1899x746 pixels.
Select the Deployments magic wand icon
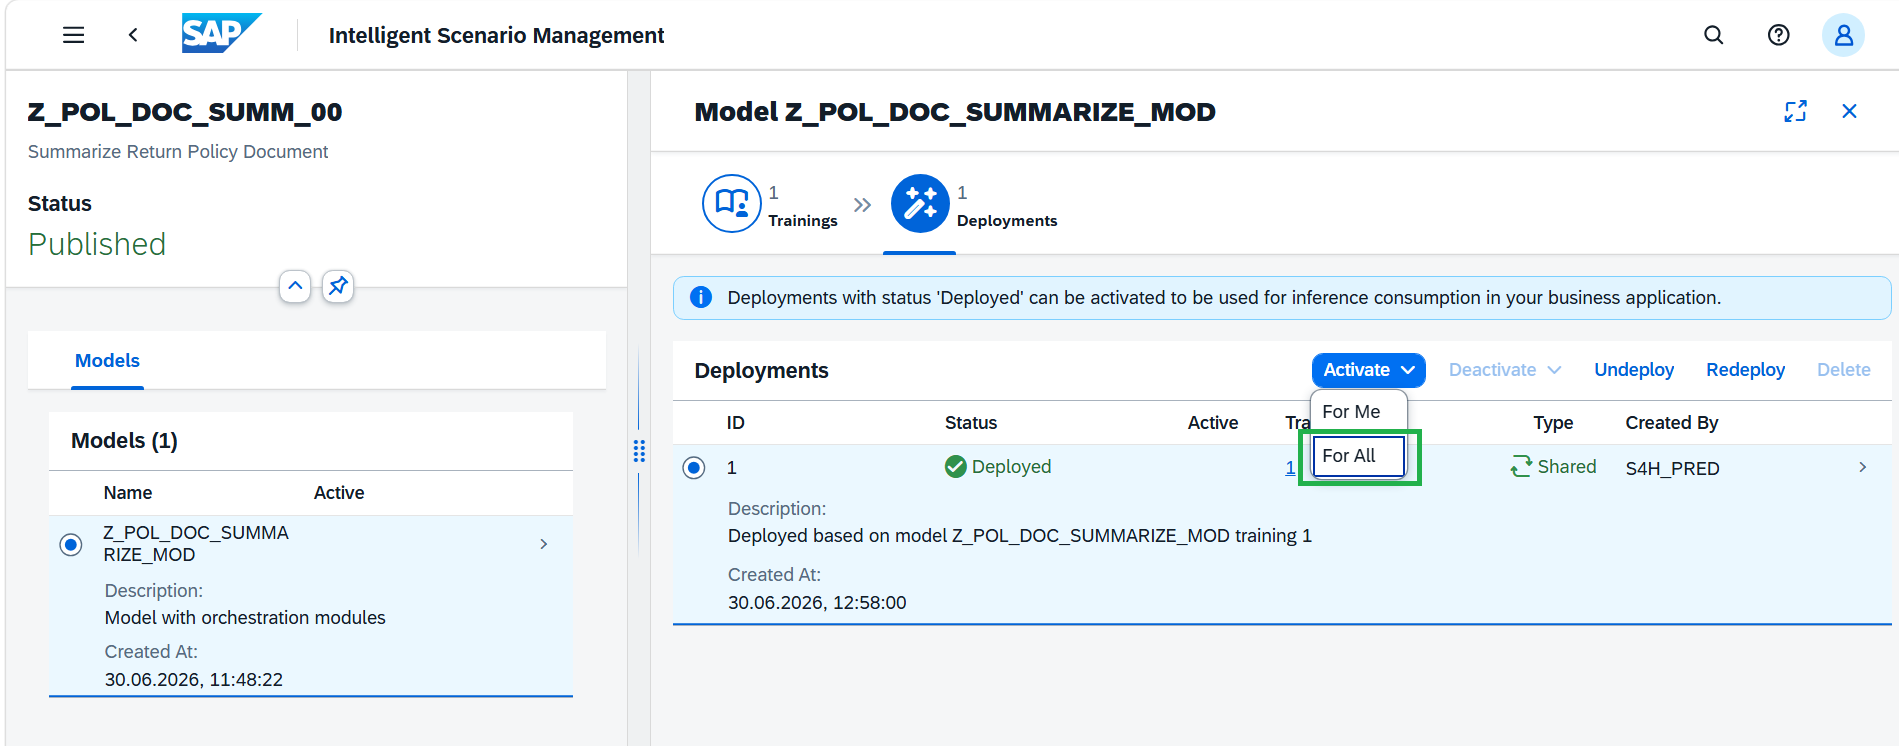coord(920,203)
